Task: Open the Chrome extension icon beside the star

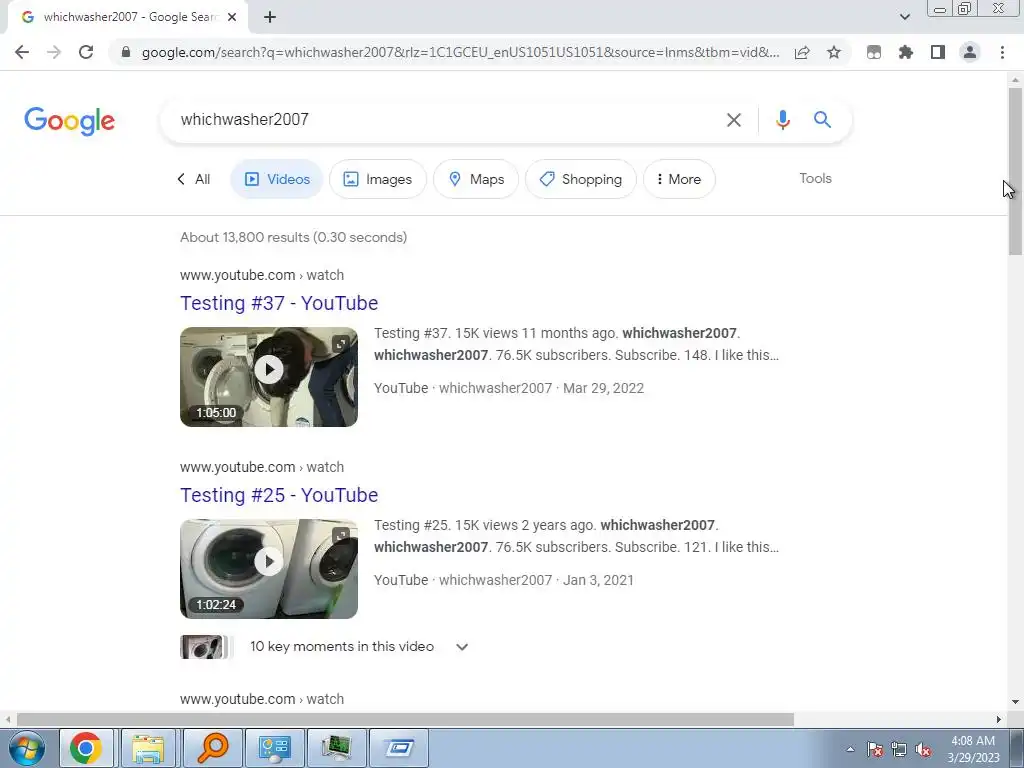Action: tap(874, 52)
